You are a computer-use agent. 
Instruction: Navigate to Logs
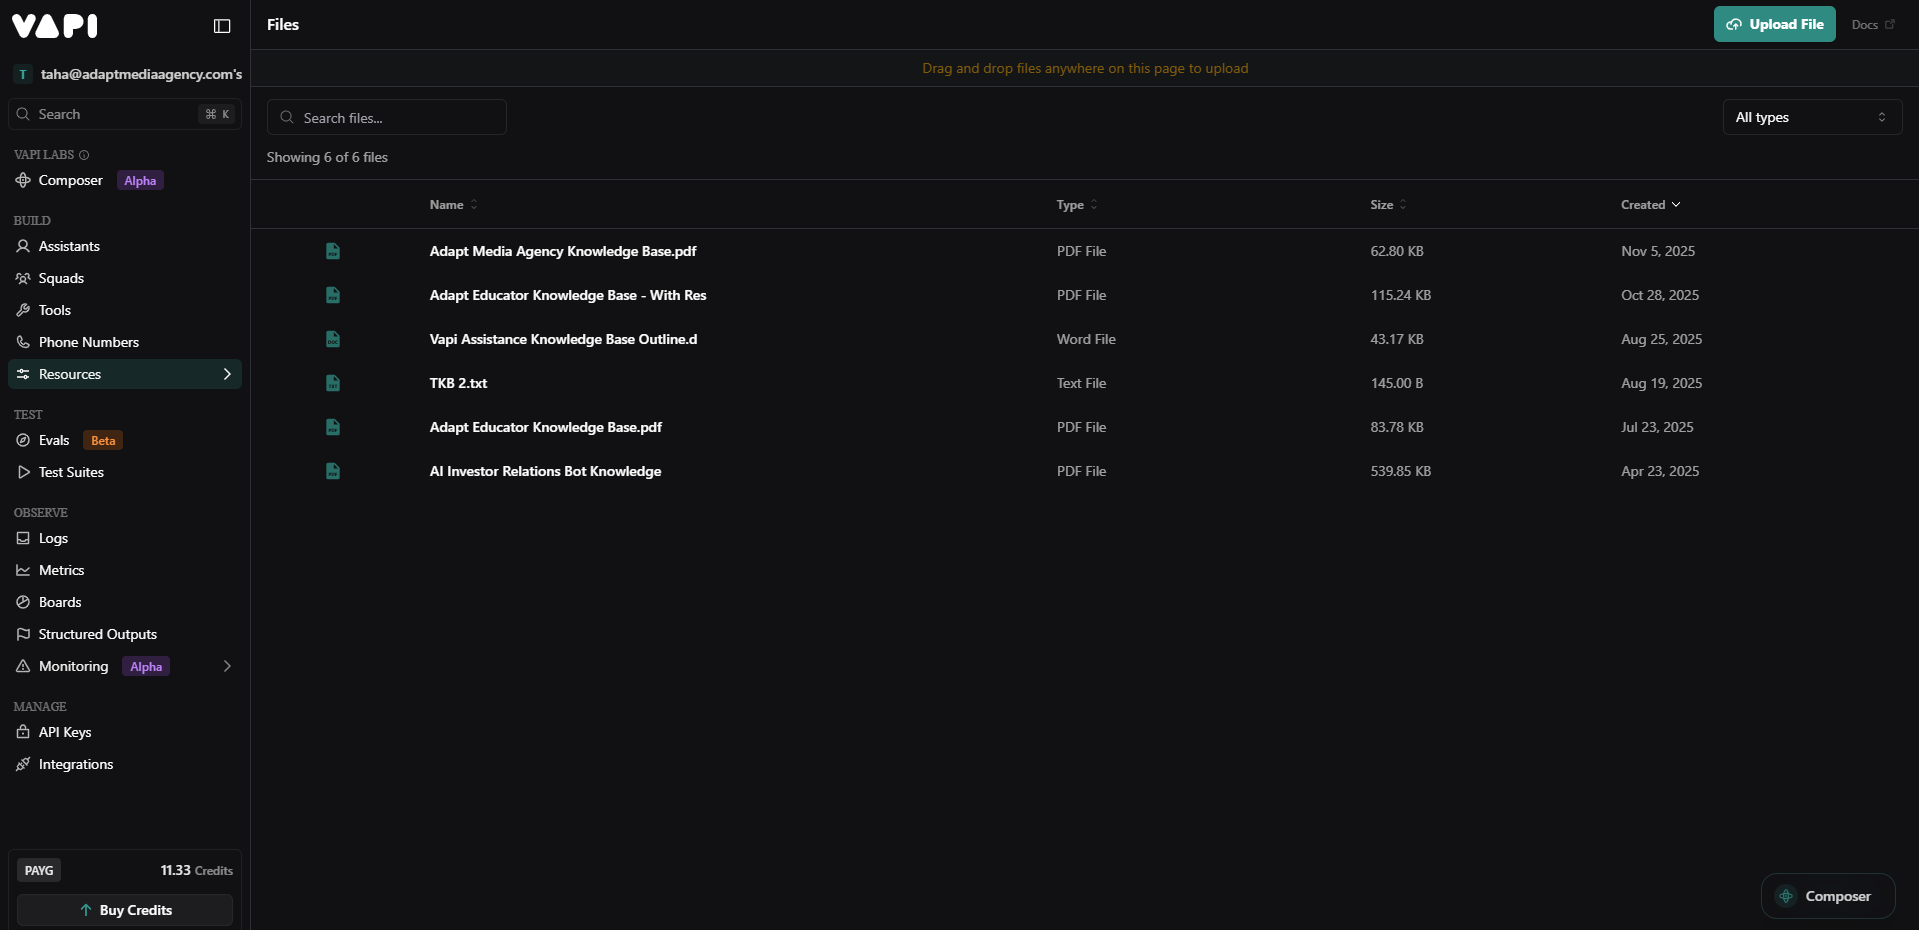(125, 538)
